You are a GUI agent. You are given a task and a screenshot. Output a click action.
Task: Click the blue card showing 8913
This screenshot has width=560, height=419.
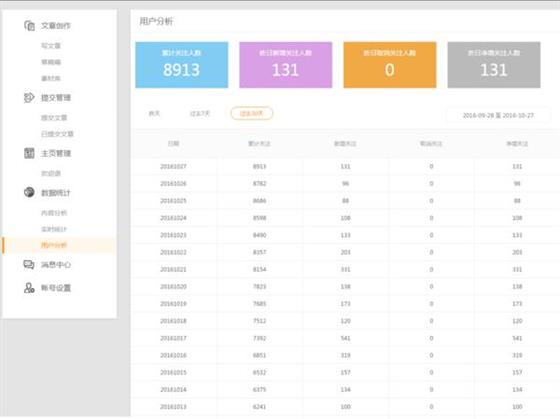point(182,65)
